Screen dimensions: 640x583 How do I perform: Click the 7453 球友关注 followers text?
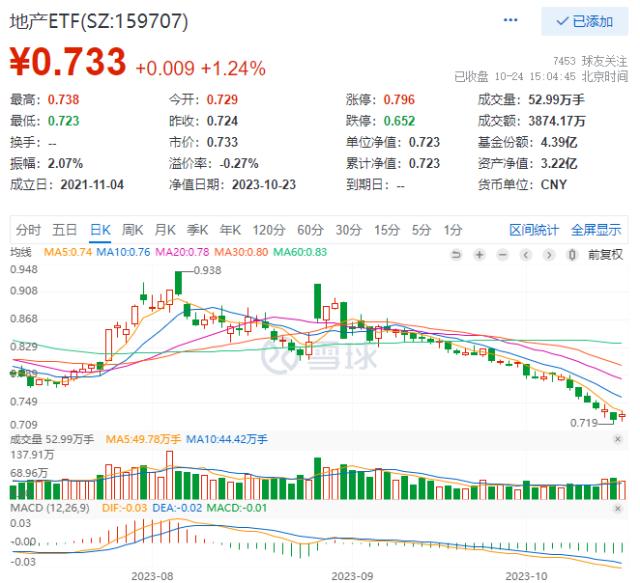click(x=590, y=61)
